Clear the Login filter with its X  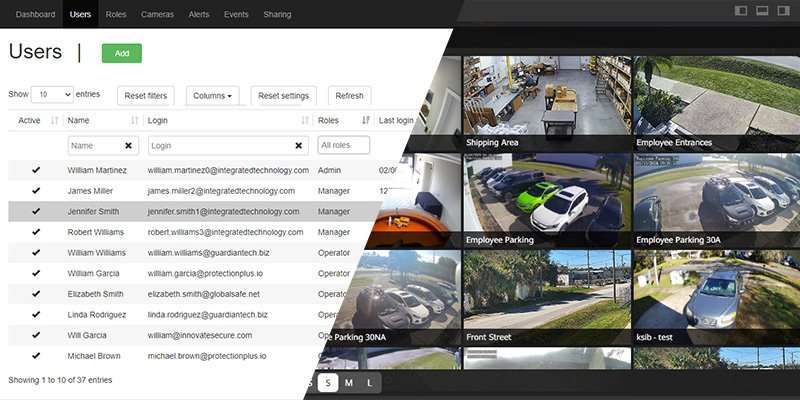(x=299, y=146)
